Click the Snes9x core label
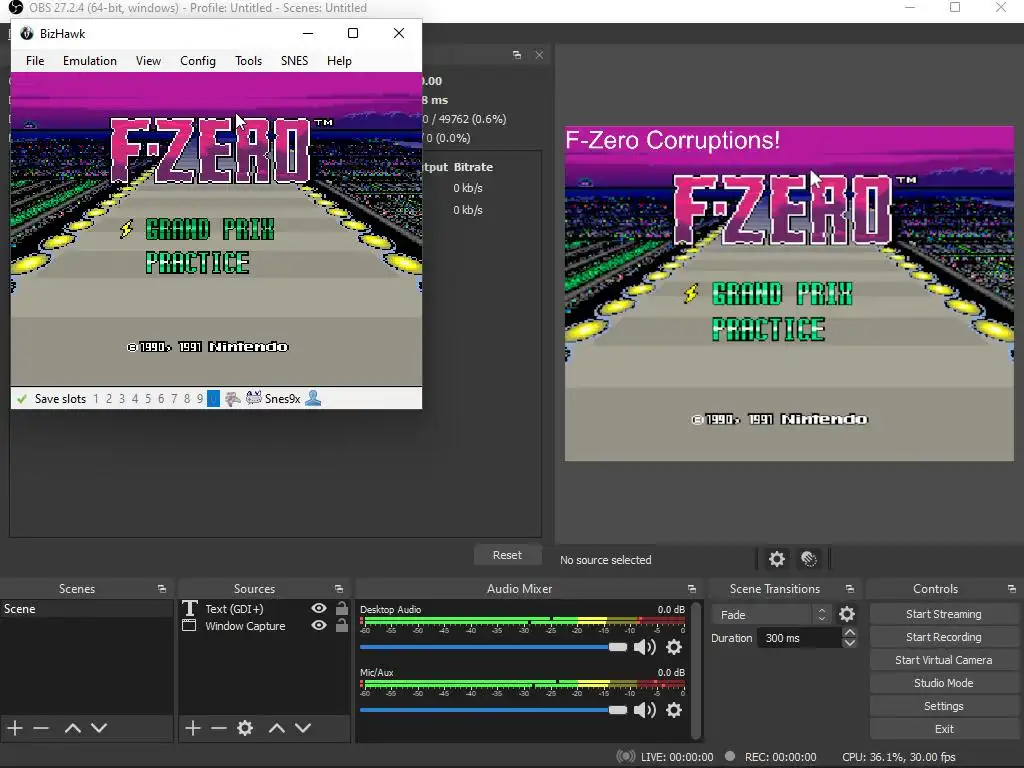This screenshot has height=768, width=1024. coord(282,398)
